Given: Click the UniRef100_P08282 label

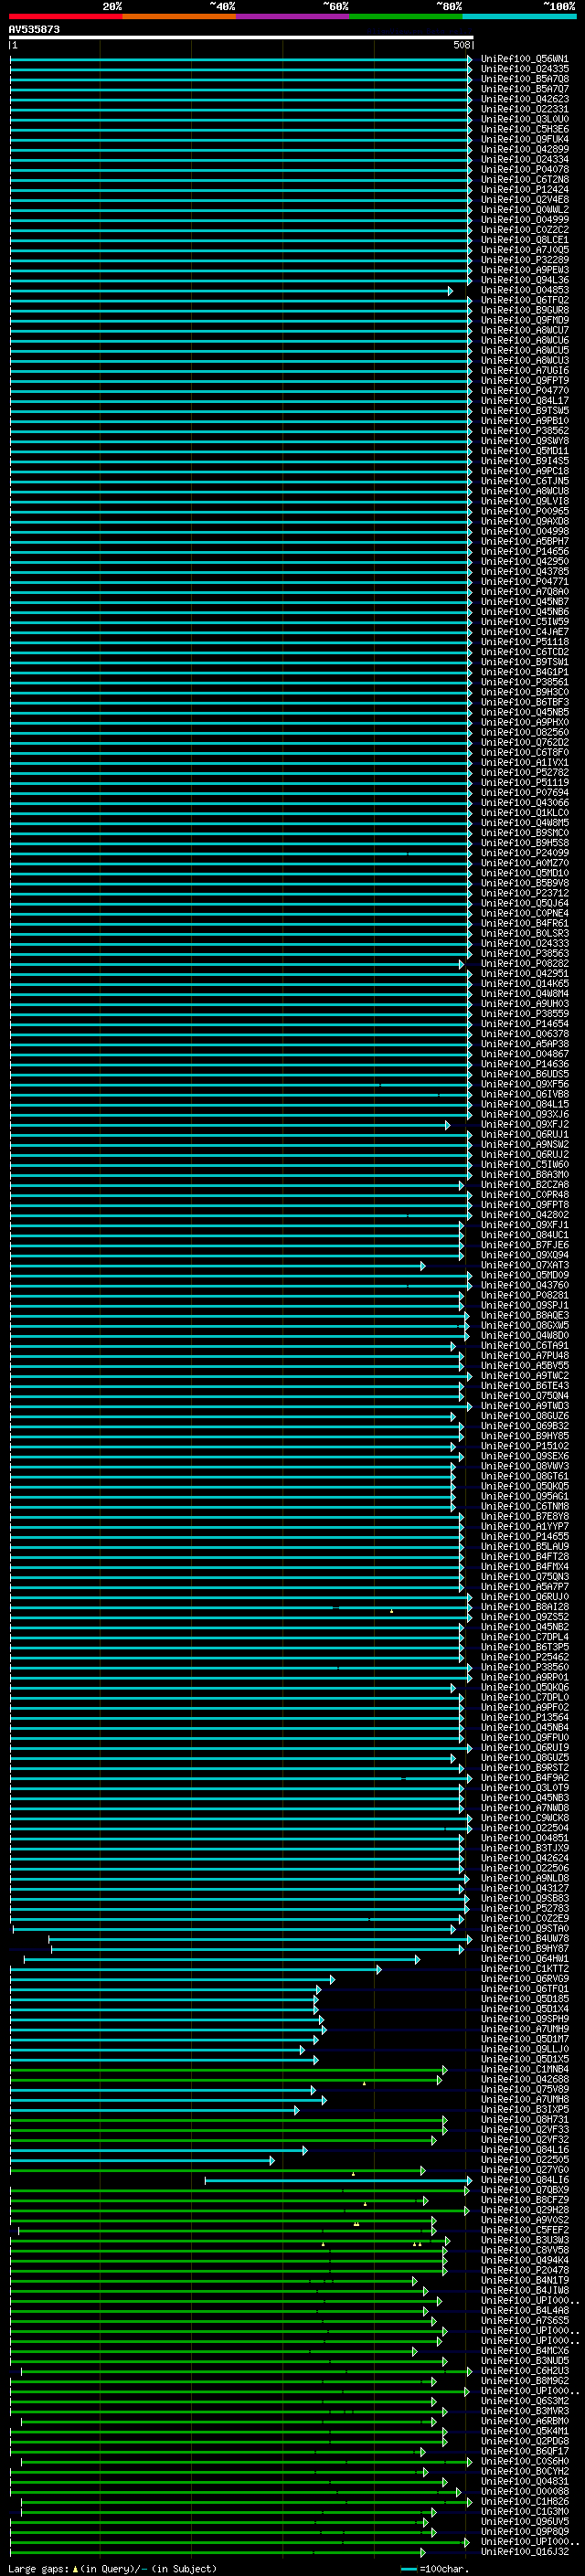Looking at the screenshot, I should click(525, 964).
